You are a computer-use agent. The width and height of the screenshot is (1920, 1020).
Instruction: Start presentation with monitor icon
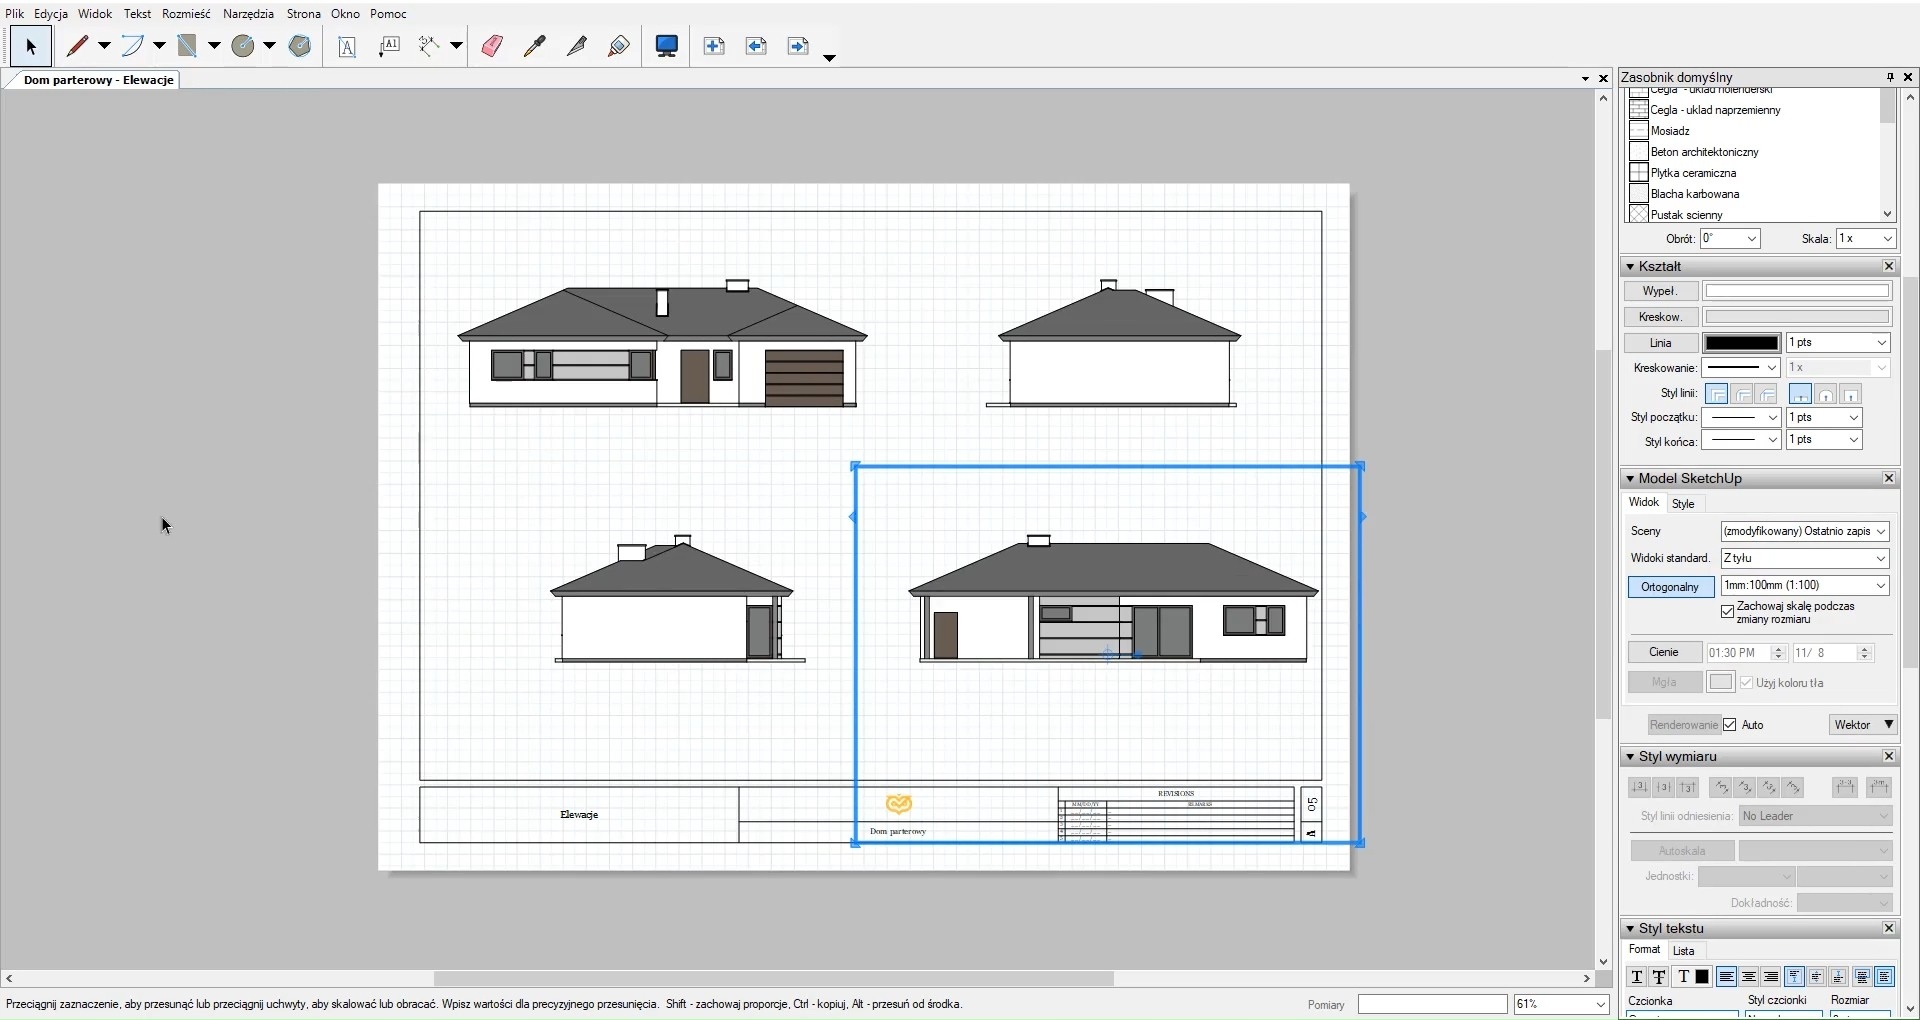pos(667,46)
